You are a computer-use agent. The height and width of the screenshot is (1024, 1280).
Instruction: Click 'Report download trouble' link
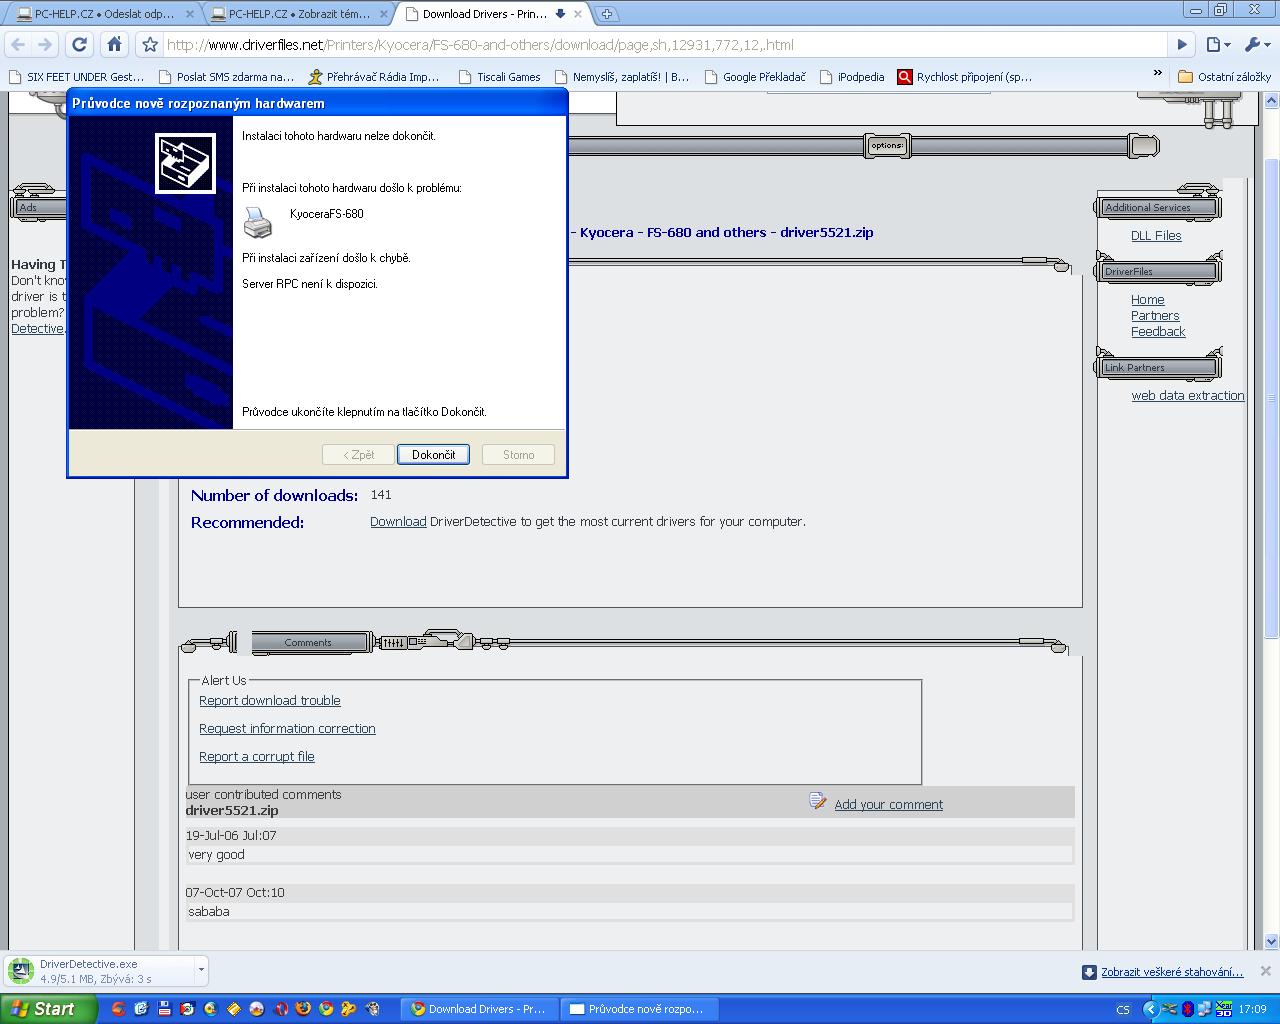click(270, 701)
